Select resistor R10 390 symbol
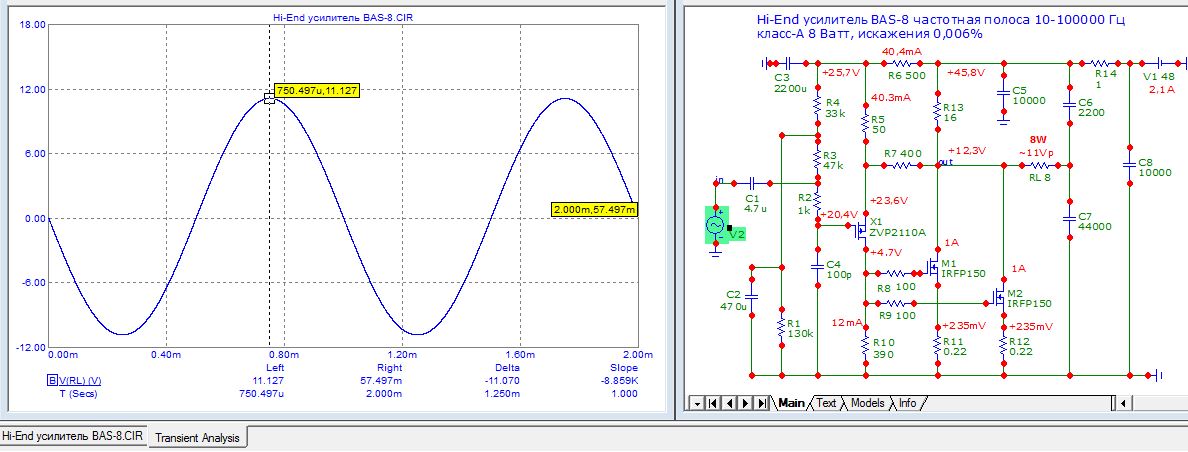Screen dimensions: 1188x452 865,345
